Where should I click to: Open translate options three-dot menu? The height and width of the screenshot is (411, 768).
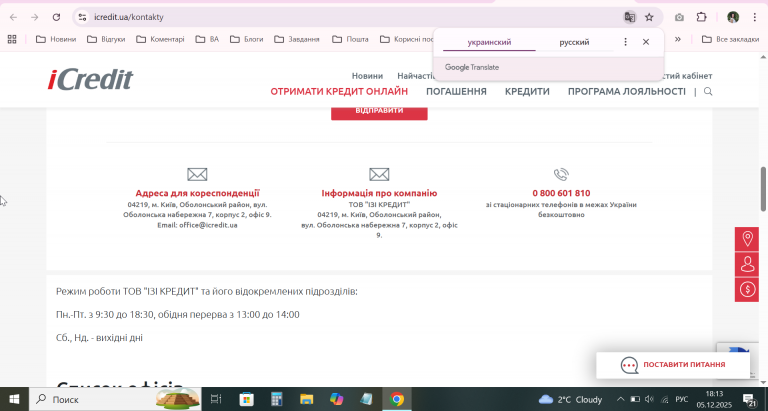(625, 42)
